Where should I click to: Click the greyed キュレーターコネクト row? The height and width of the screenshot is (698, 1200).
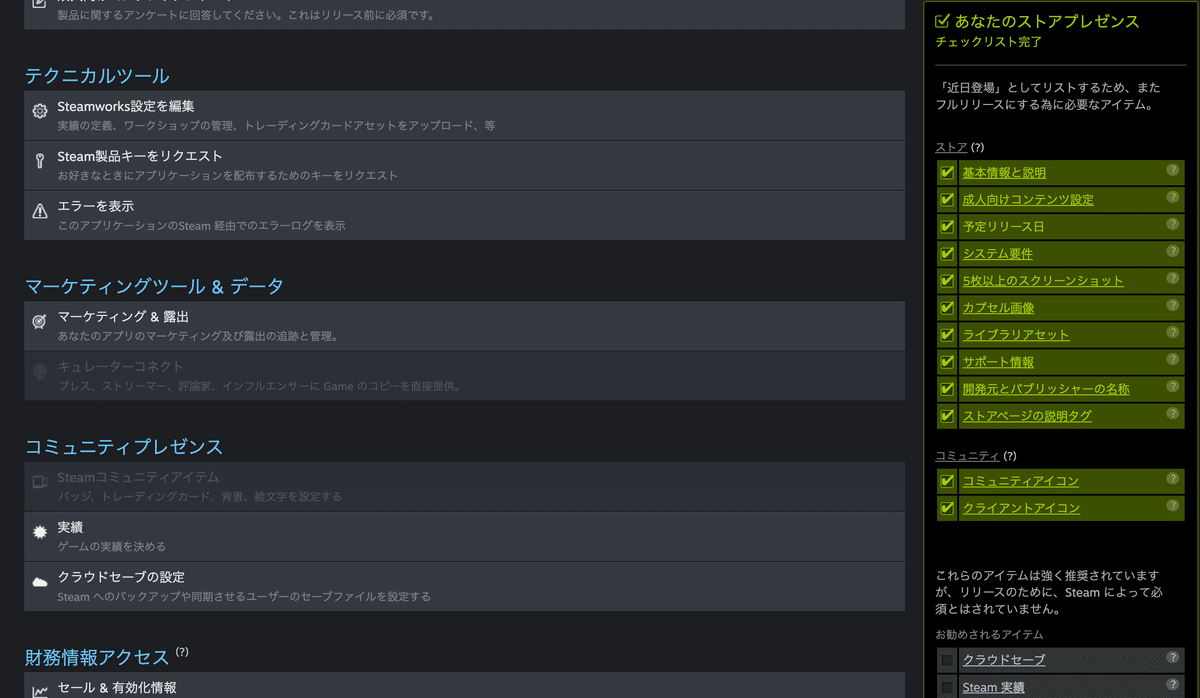[x=464, y=375]
